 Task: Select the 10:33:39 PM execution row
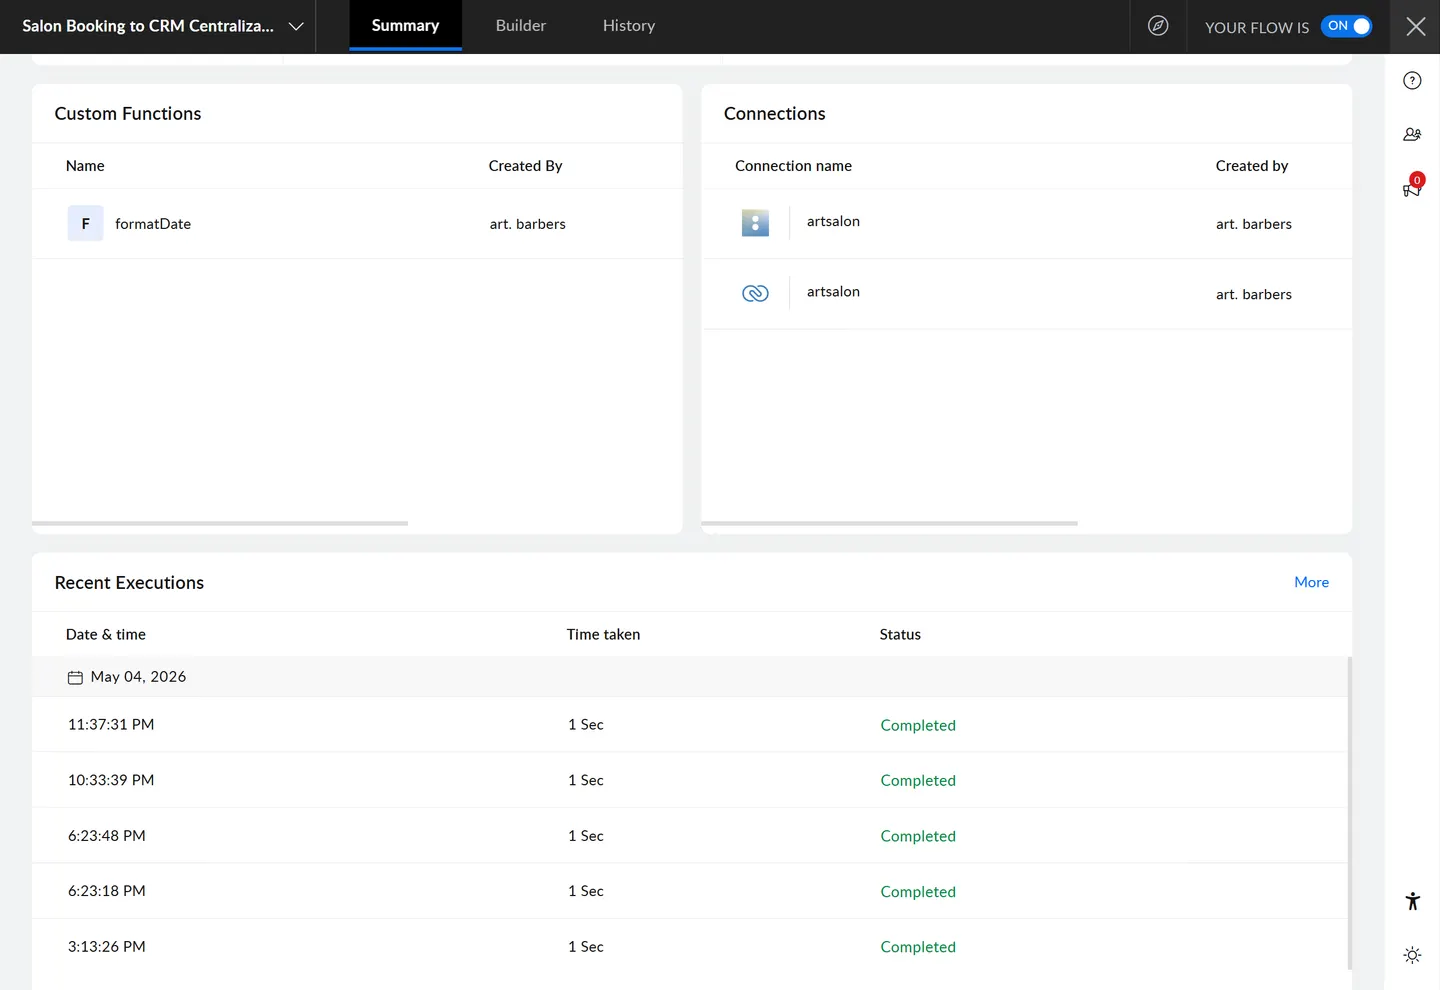coord(690,780)
